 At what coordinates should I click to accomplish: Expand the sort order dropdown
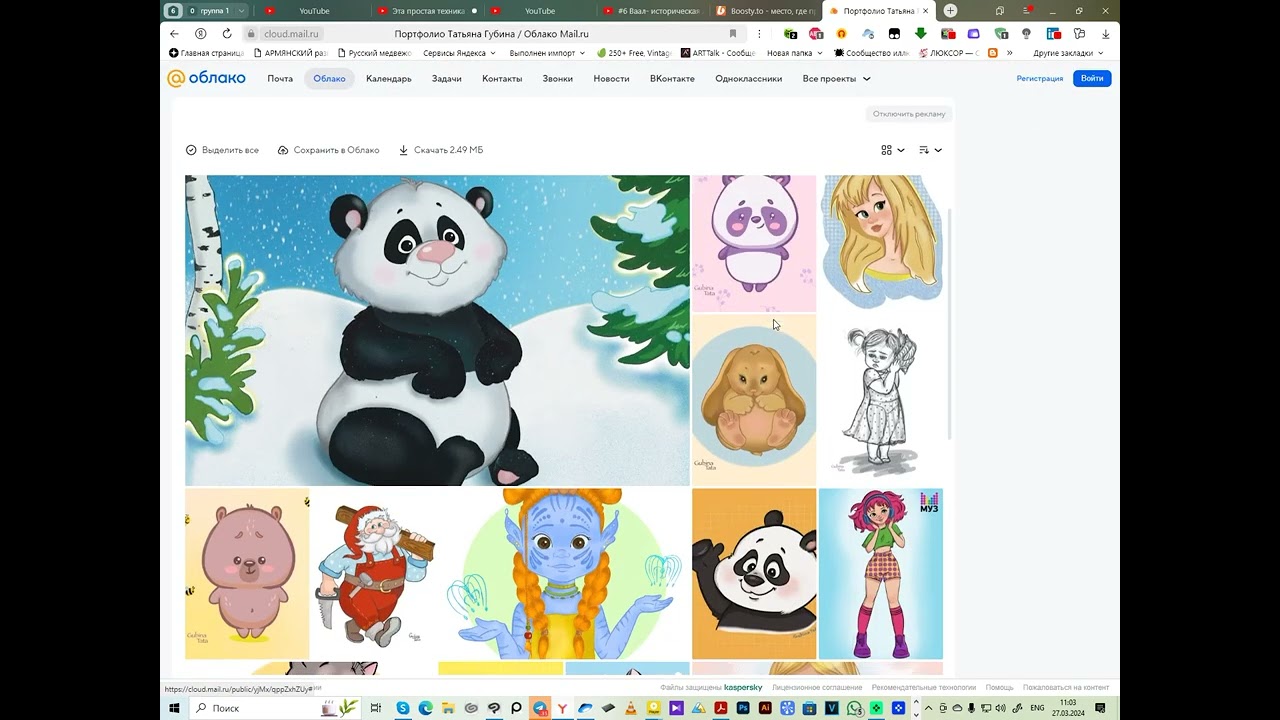click(930, 150)
